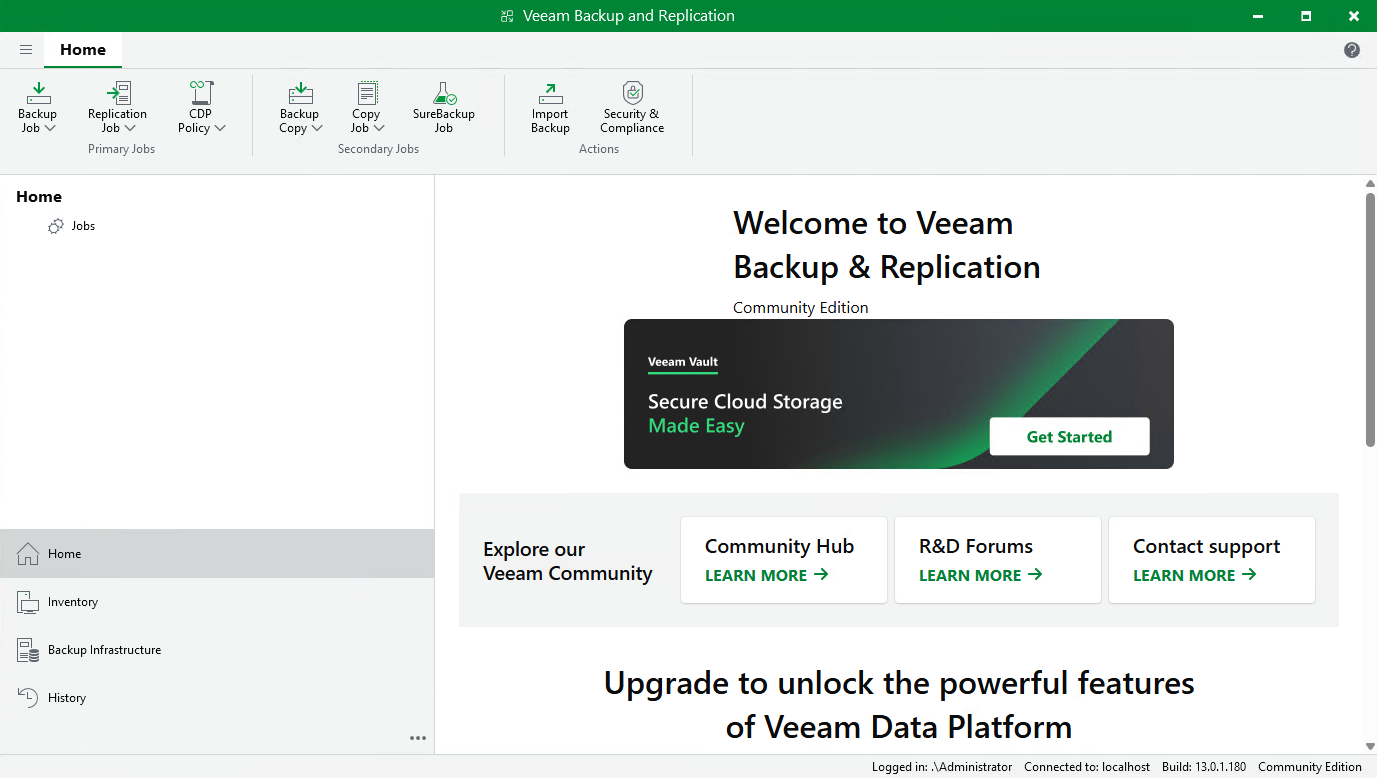The height and width of the screenshot is (778, 1377).
Task: Expand the Backup Job dropdown arrow
Action: [53, 128]
